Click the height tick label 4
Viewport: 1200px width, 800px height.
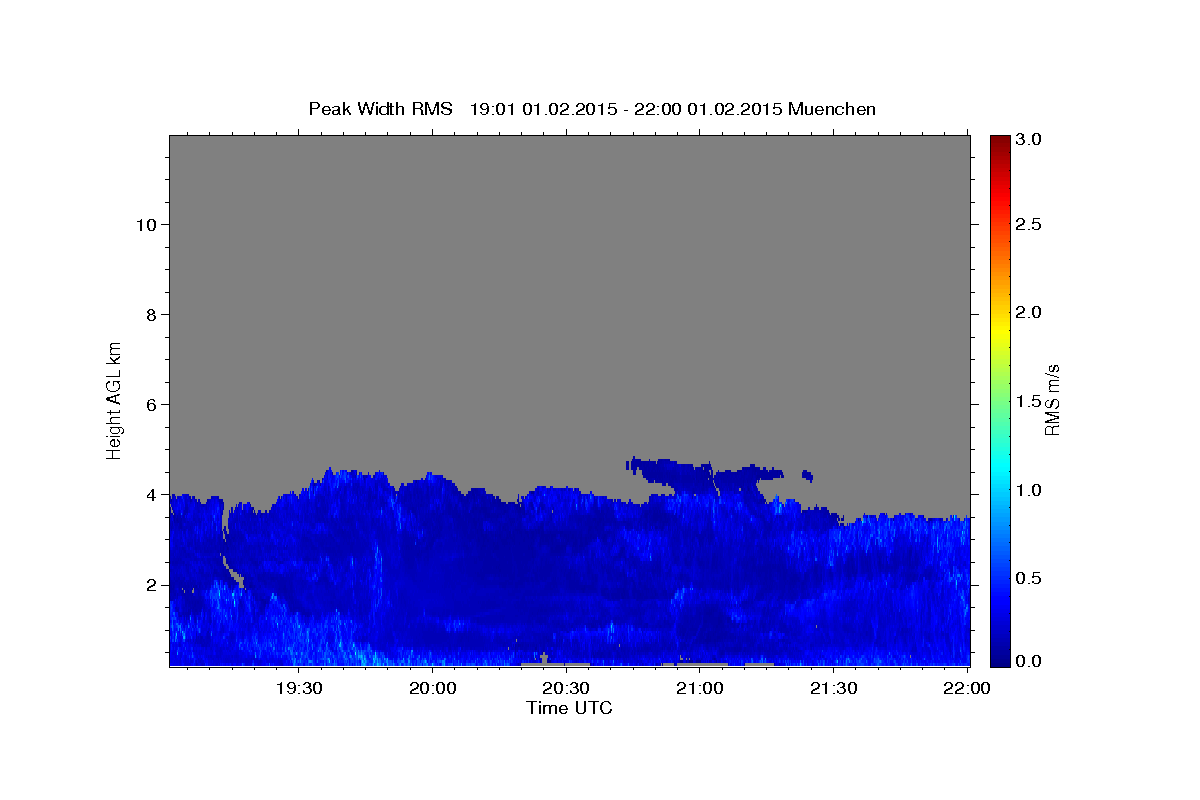pyautogui.click(x=152, y=495)
